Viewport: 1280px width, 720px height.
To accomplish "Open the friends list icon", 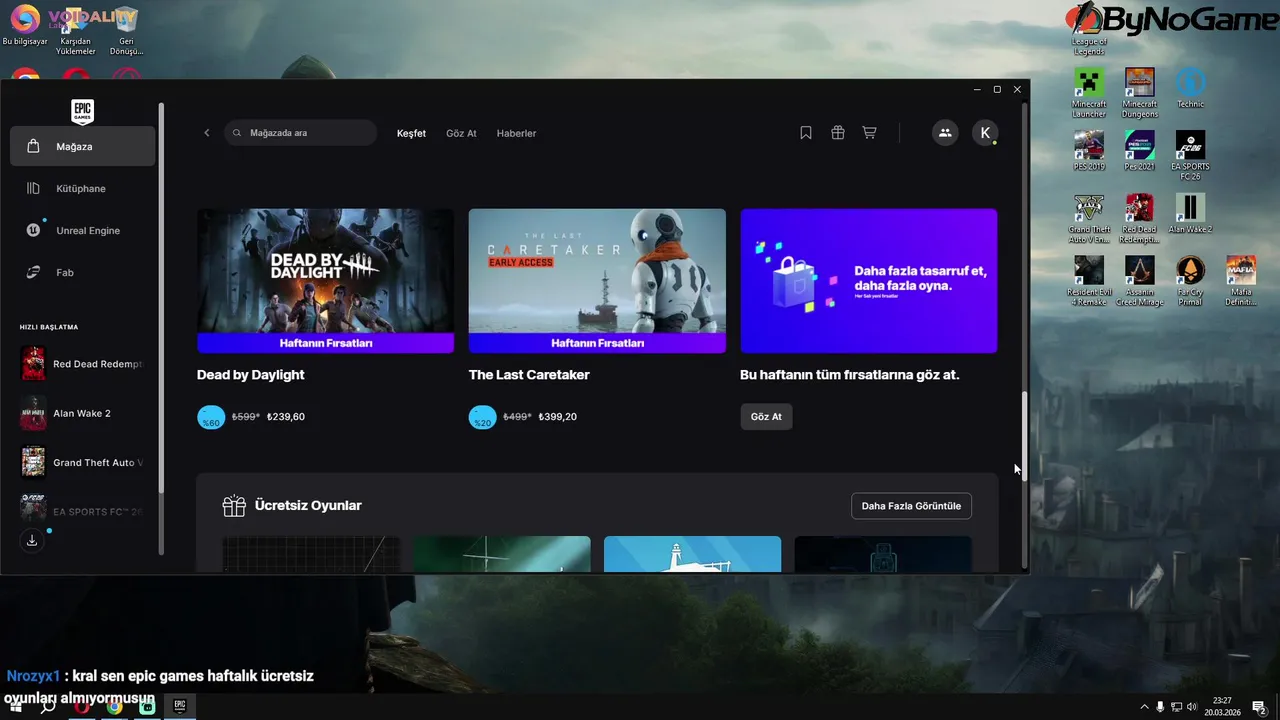I will click(945, 133).
